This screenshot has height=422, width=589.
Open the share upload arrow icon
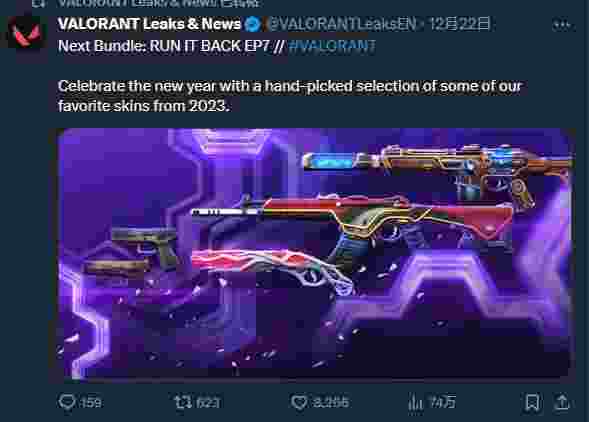[x=562, y=402]
